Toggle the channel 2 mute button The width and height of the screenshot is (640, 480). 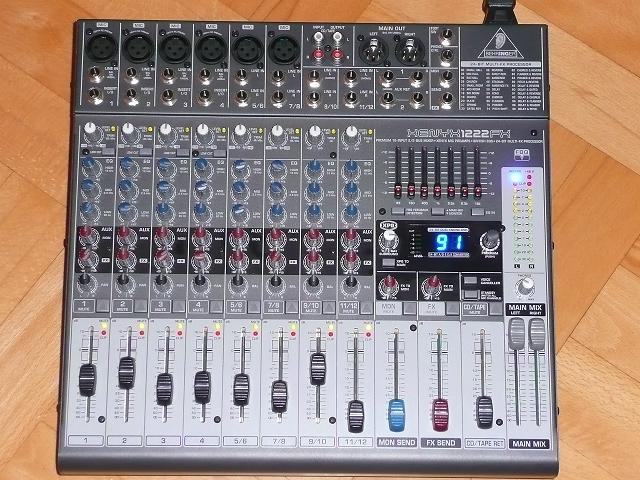(140, 306)
